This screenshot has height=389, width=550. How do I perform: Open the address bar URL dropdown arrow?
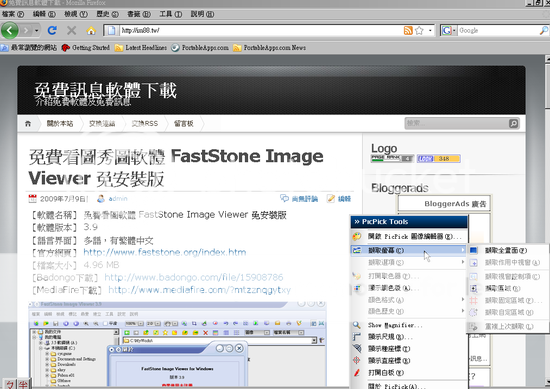[430, 31]
